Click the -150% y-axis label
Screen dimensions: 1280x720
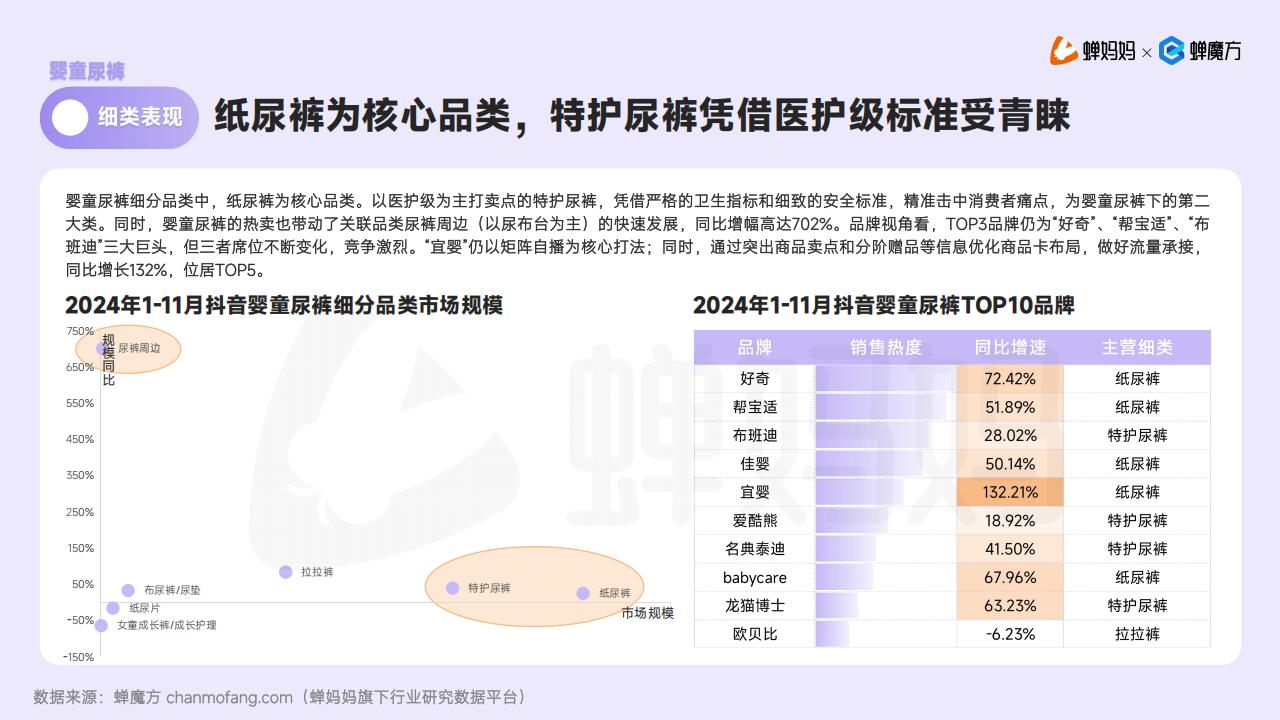point(80,657)
